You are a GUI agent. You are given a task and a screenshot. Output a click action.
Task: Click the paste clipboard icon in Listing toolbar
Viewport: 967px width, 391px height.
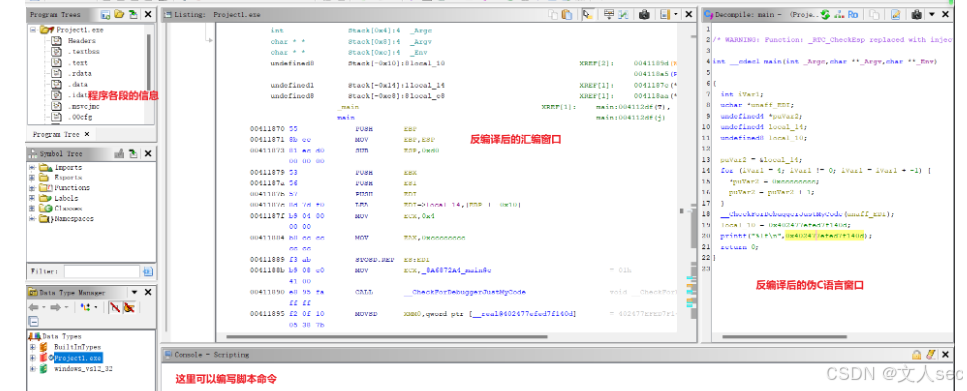pos(567,14)
